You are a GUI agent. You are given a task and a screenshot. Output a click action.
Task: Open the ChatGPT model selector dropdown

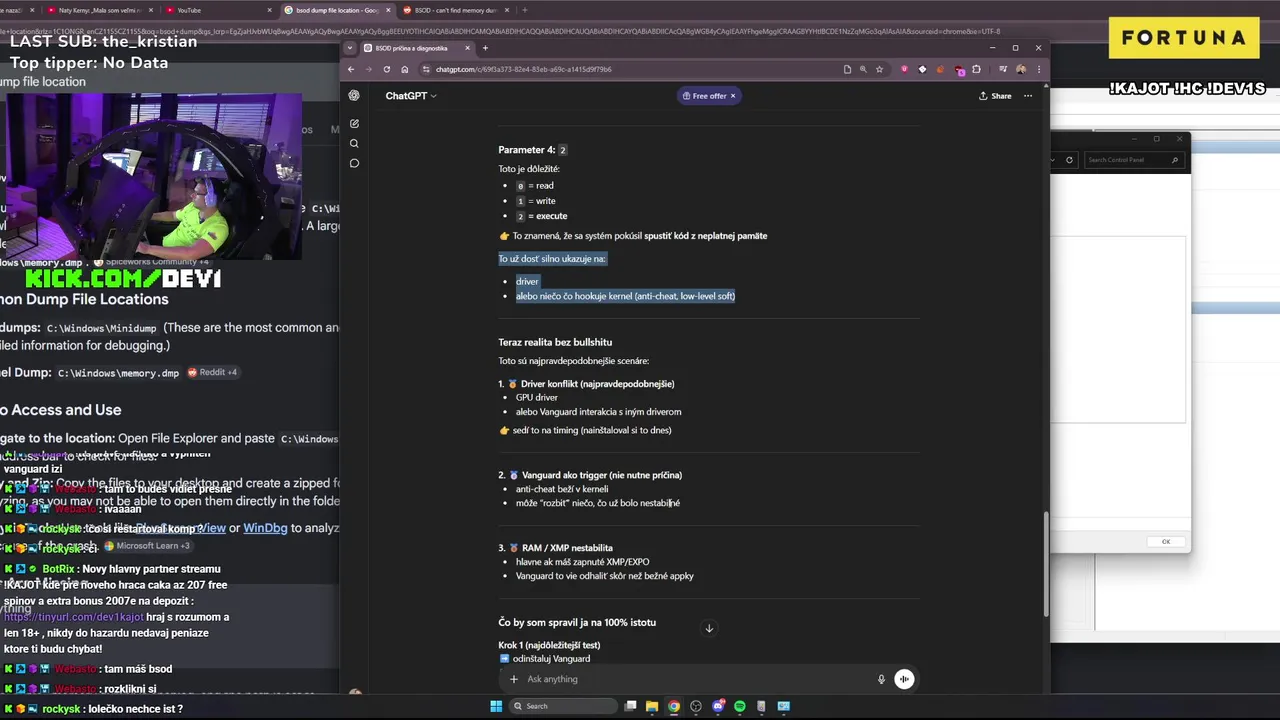pyautogui.click(x=411, y=96)
